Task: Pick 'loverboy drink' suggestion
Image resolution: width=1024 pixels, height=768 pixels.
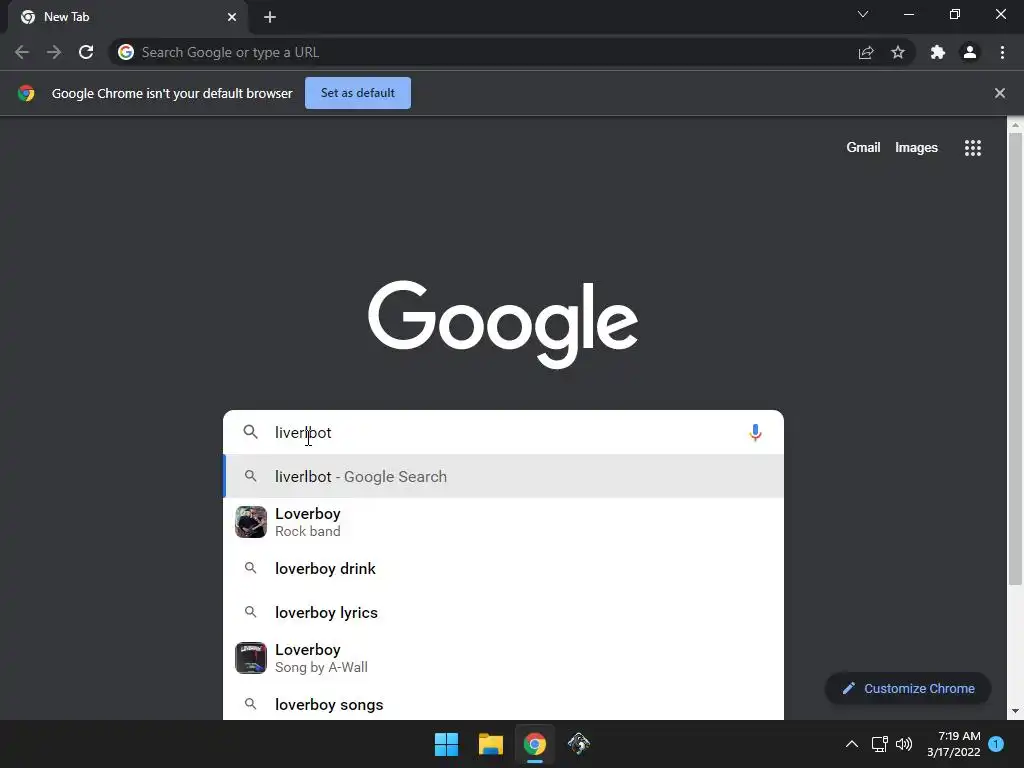Action: point(503,568)
